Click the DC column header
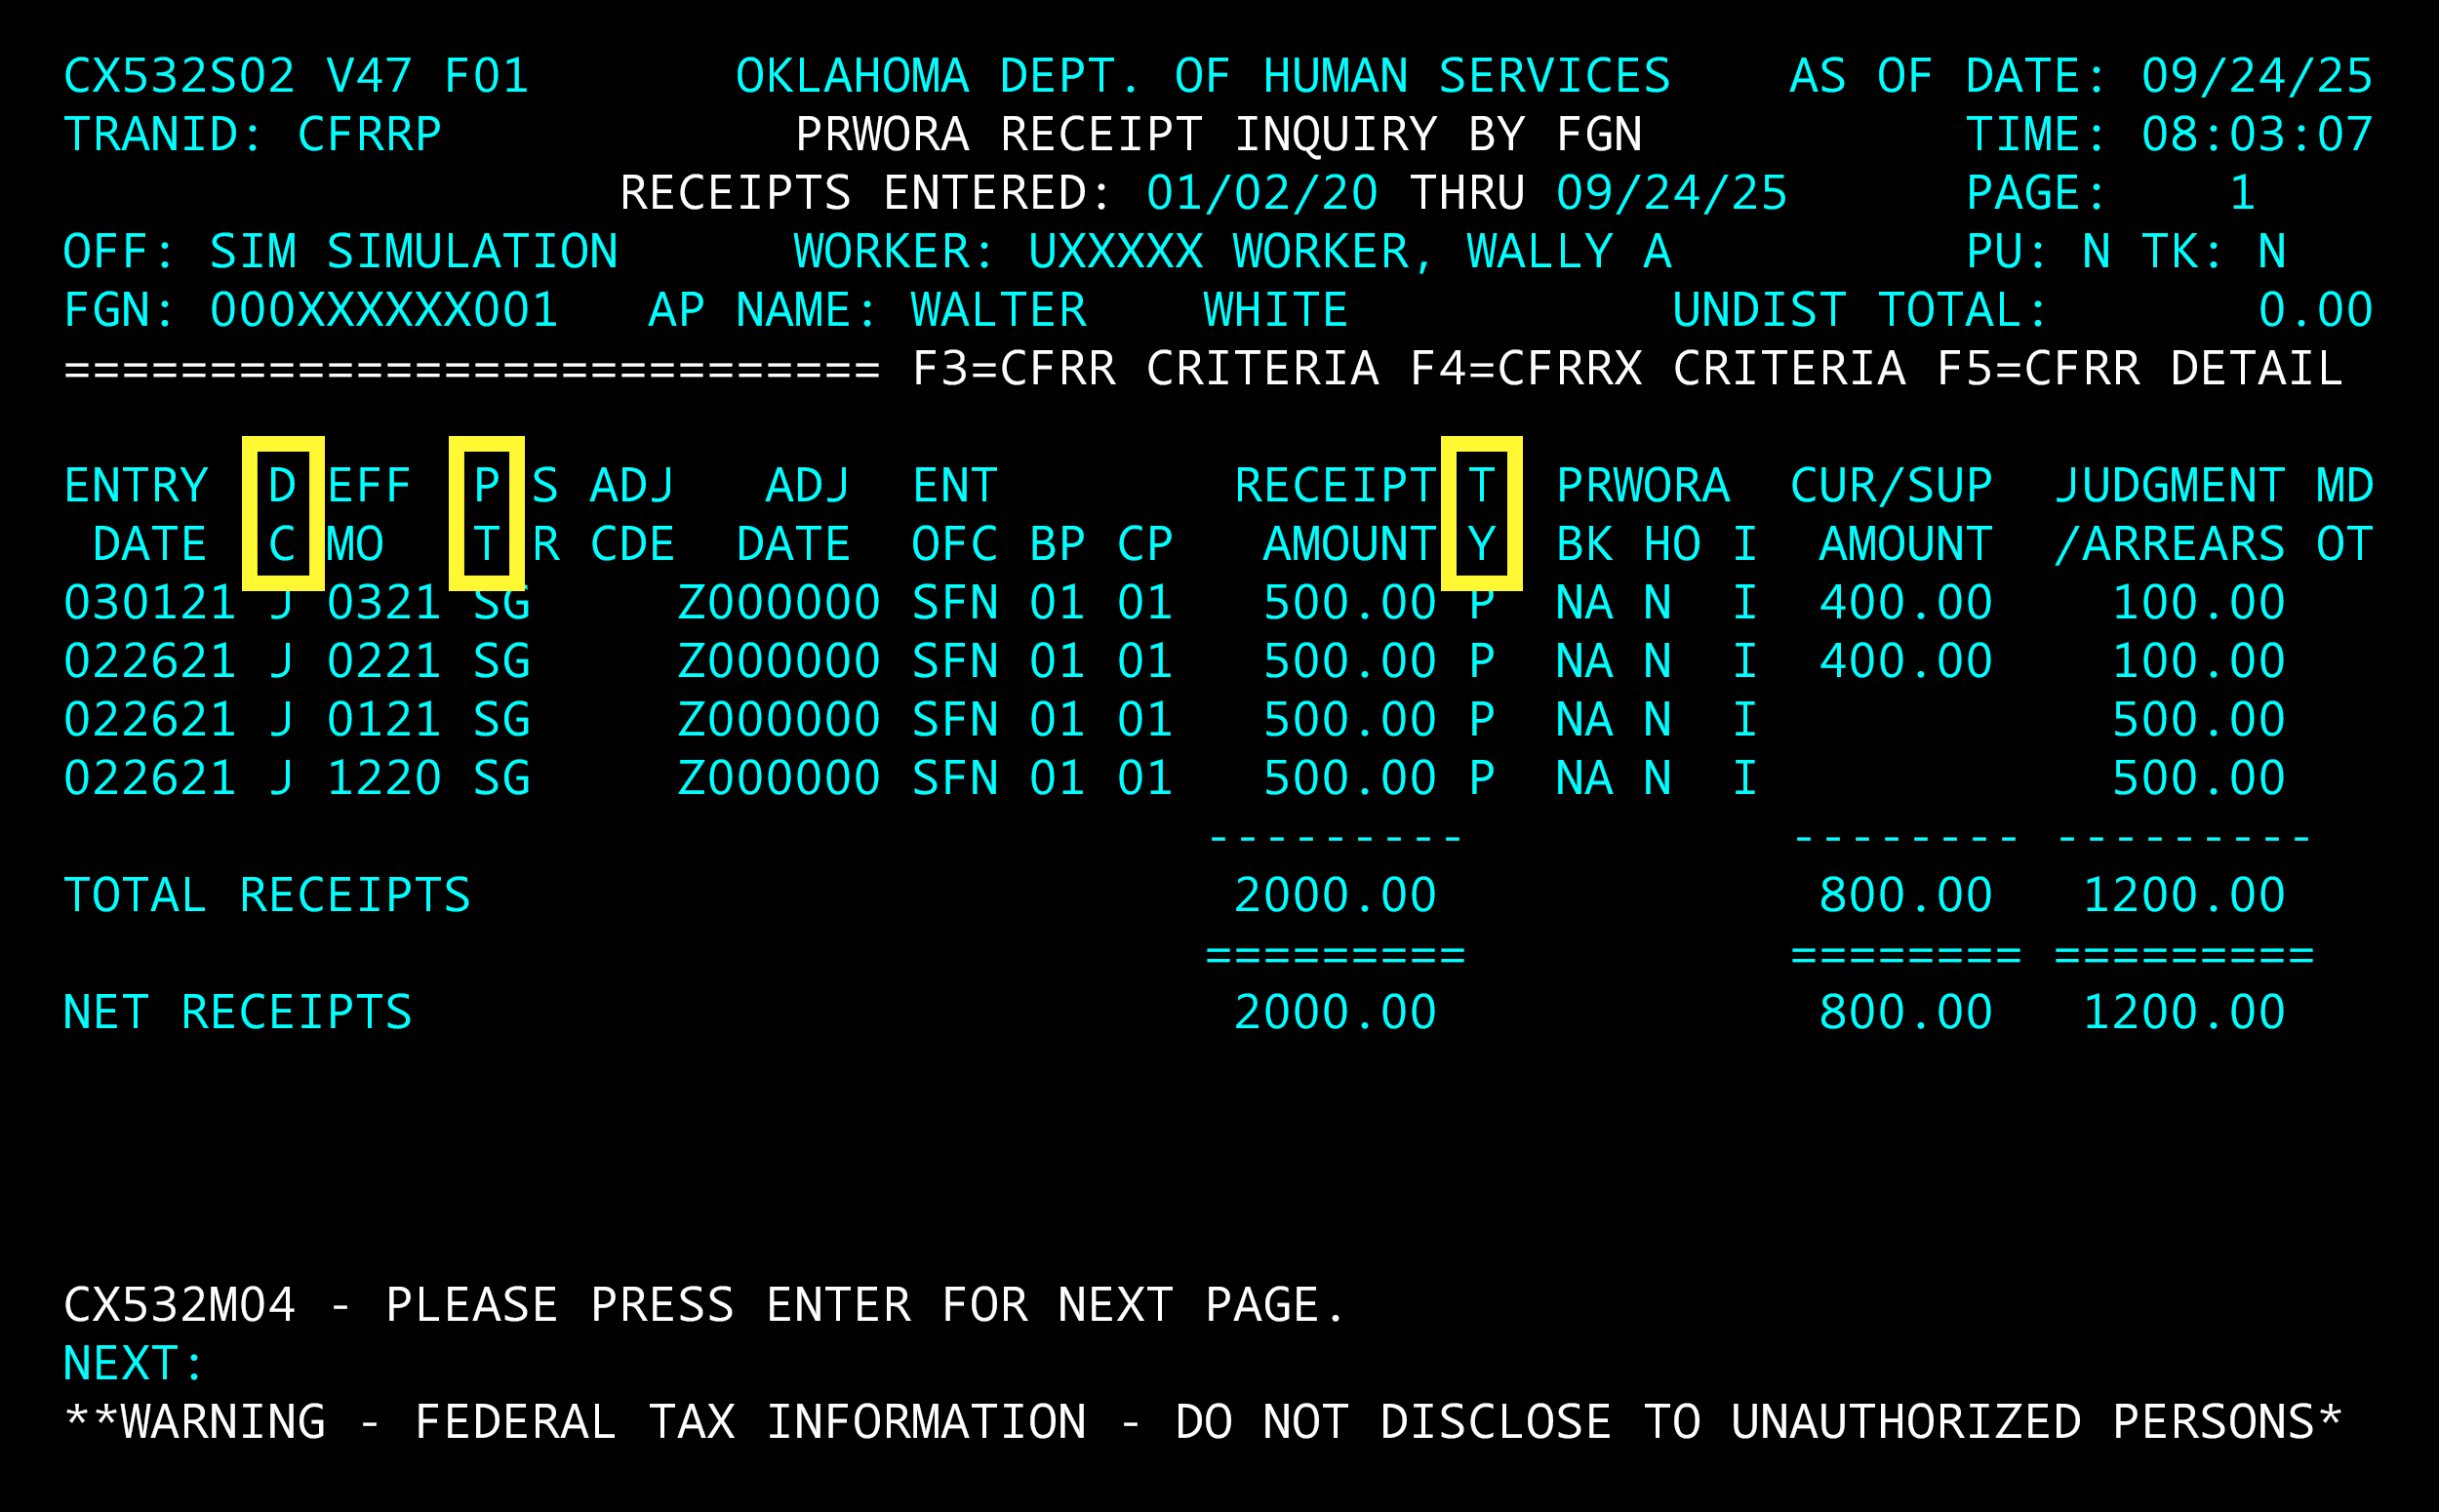 [x=282, y=516]
